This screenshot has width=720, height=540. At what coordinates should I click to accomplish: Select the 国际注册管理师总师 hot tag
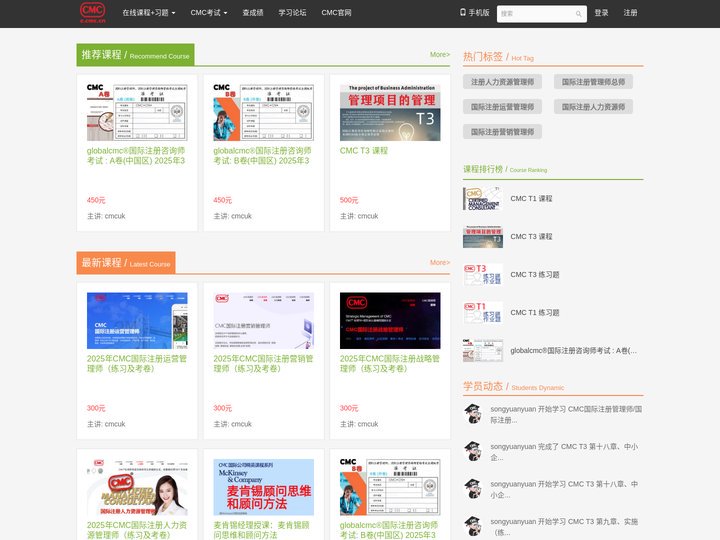tap(593, 82)
